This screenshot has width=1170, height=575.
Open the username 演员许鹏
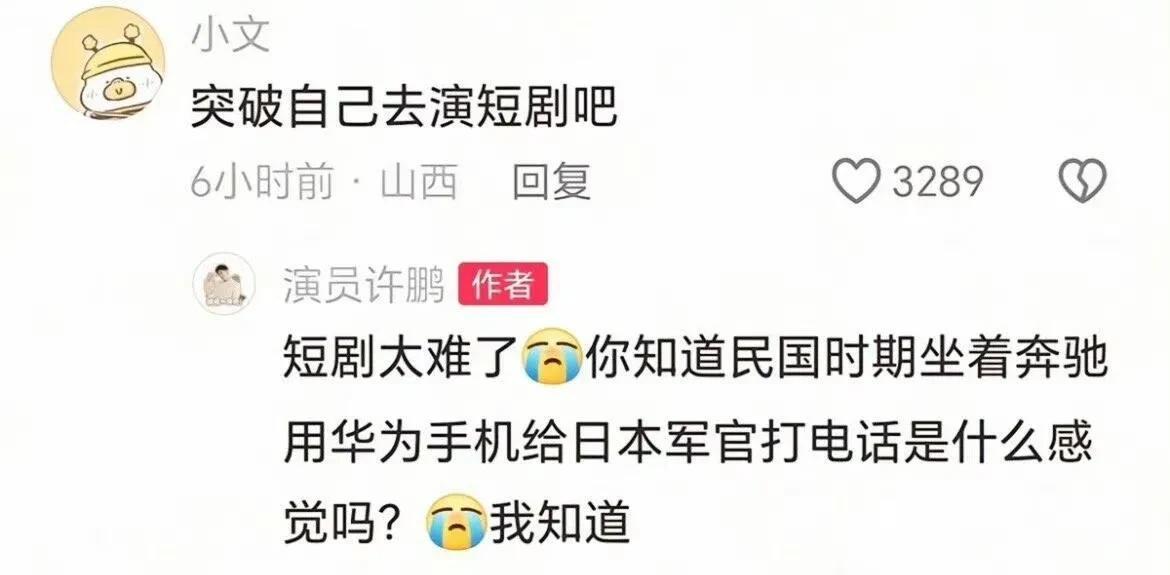tap(364, 284)
